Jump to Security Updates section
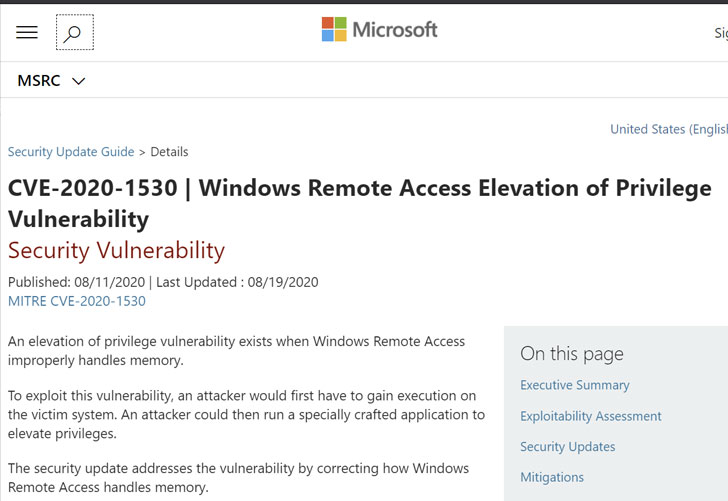The image size is (728, 501). pyautogui.click(x=567, y=447)
